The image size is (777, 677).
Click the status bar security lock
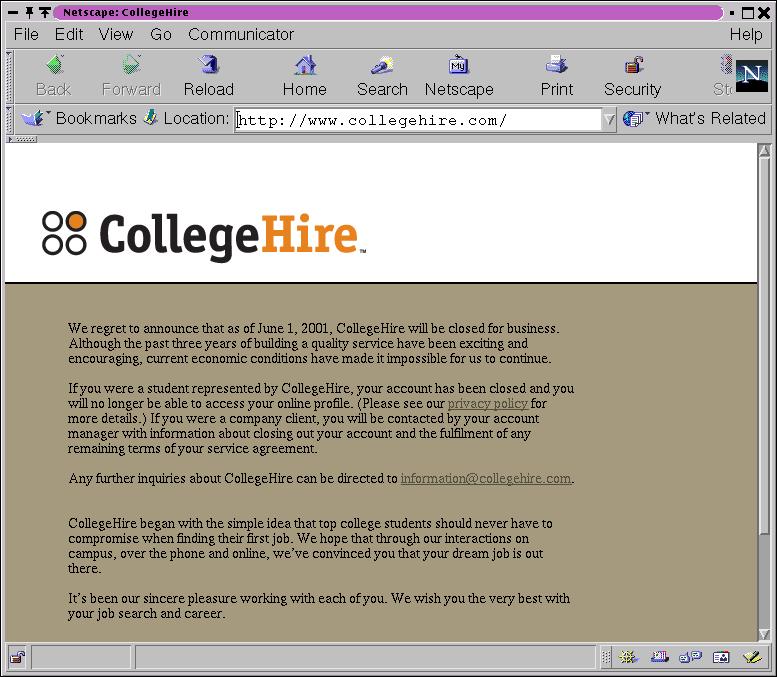(17, 658)
